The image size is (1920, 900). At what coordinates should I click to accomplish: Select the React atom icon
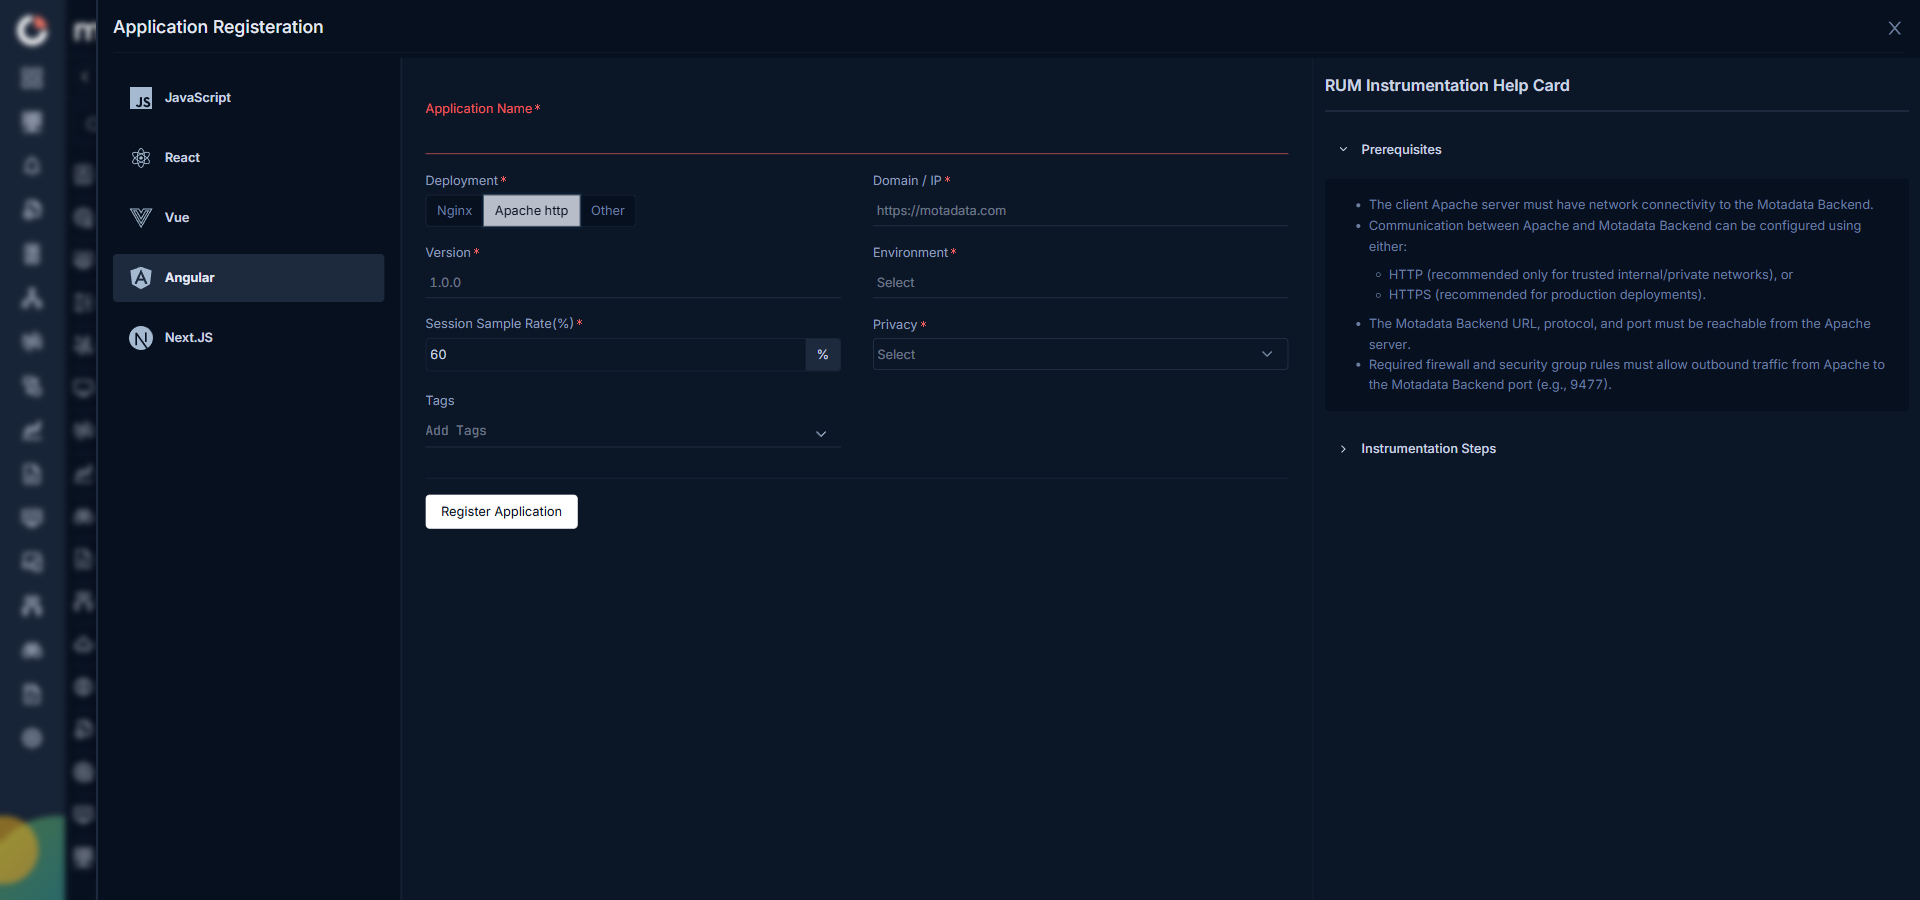tap(141, 158)
